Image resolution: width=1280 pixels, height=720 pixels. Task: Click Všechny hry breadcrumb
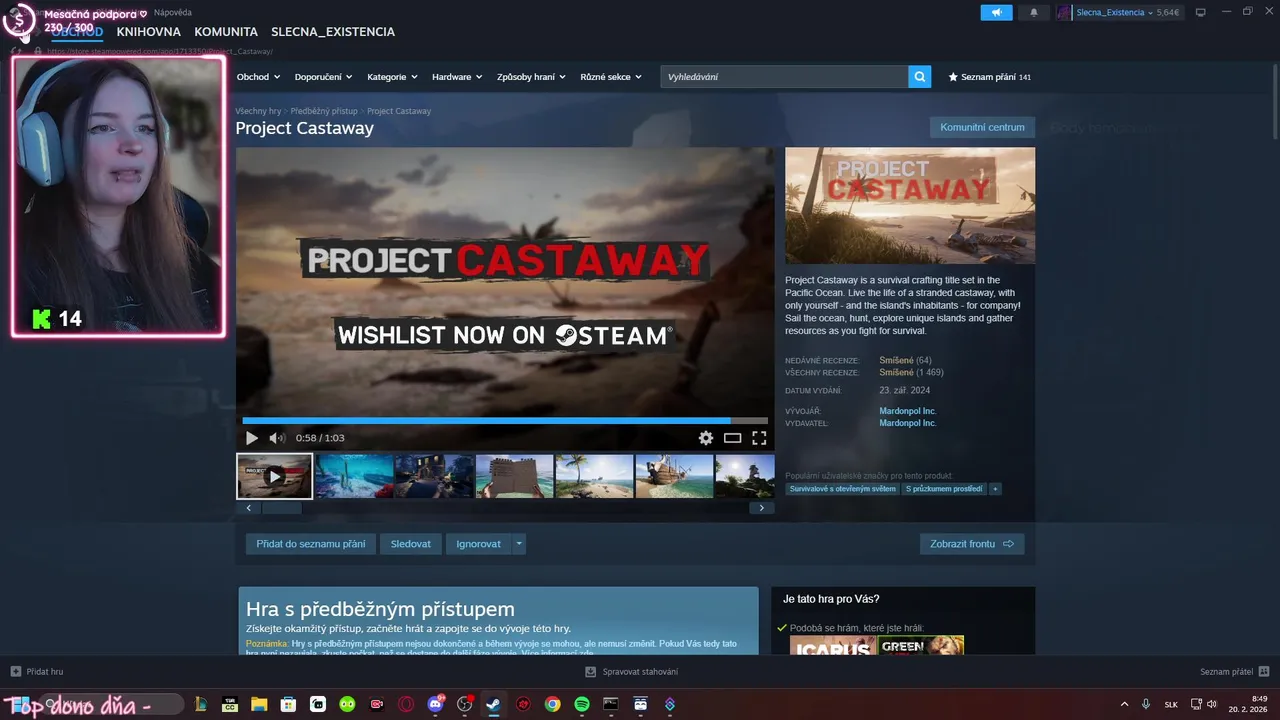[258, 111]
